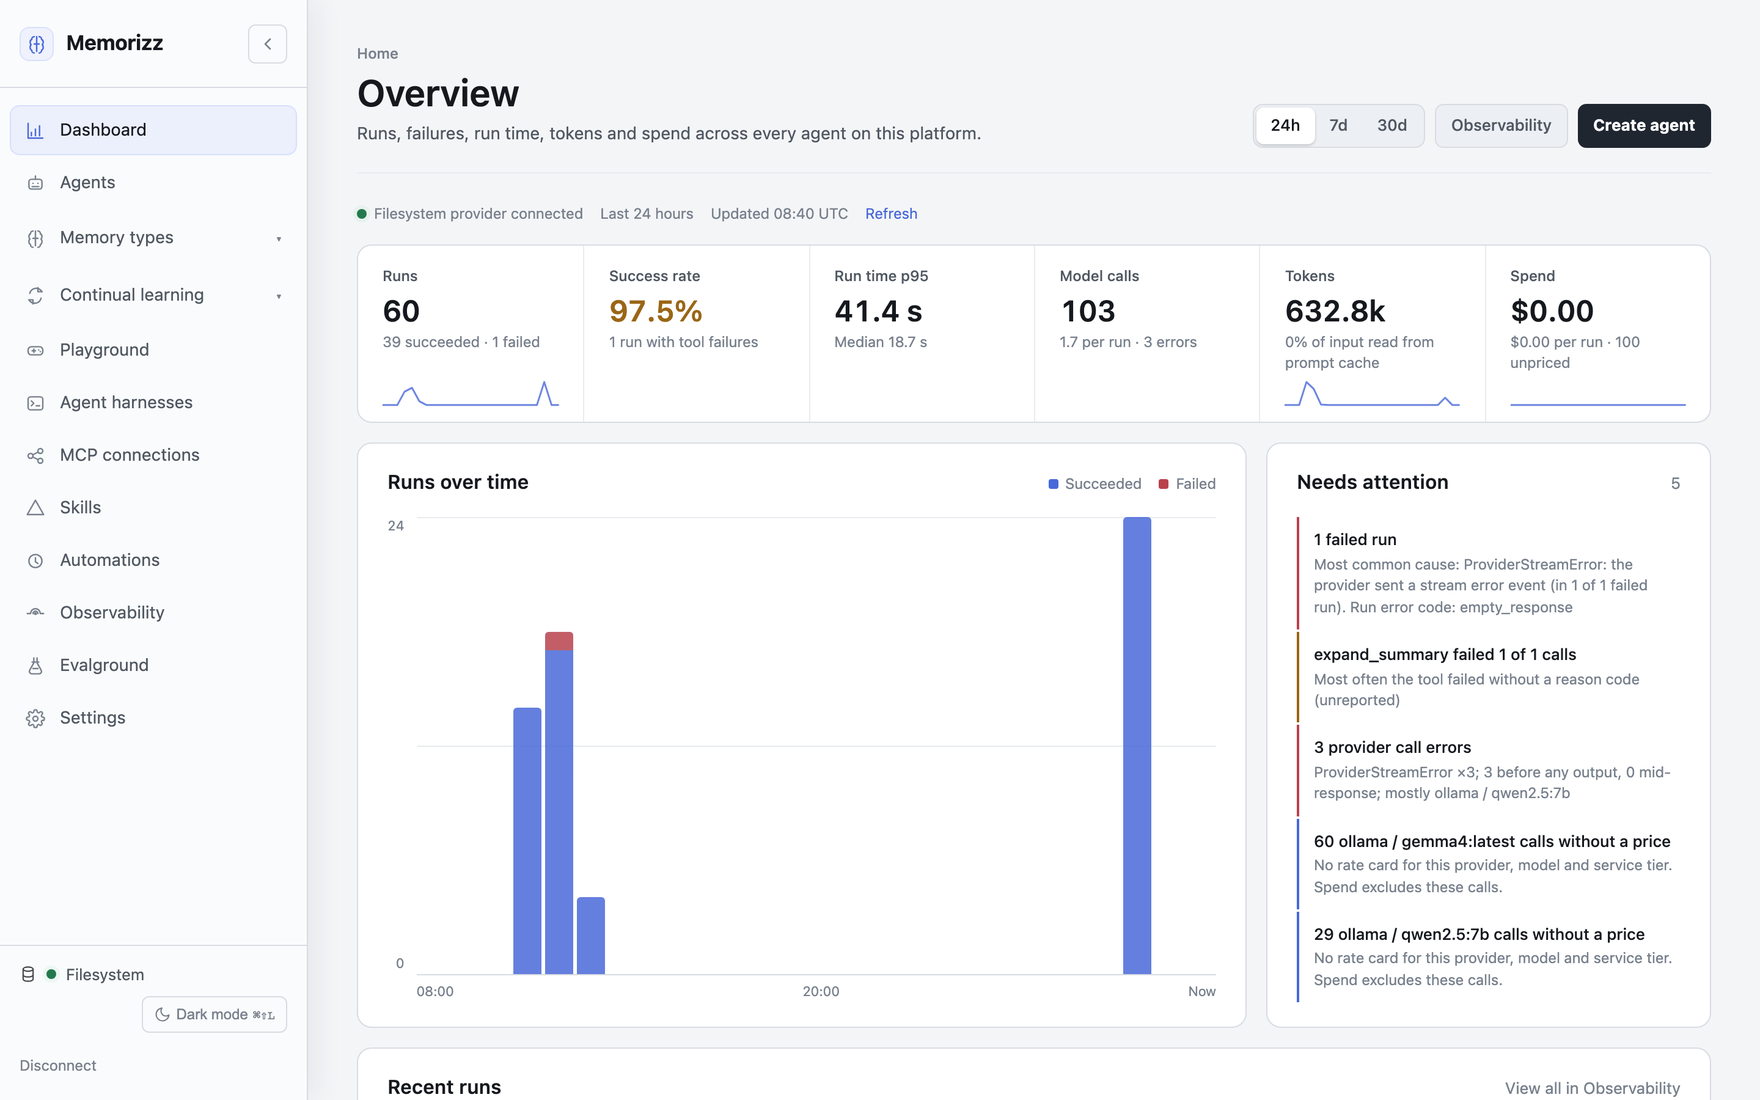Open Evalground from the sidebar
Viewport: 1760px width, 1100px height.
click(x=153, y=666)
